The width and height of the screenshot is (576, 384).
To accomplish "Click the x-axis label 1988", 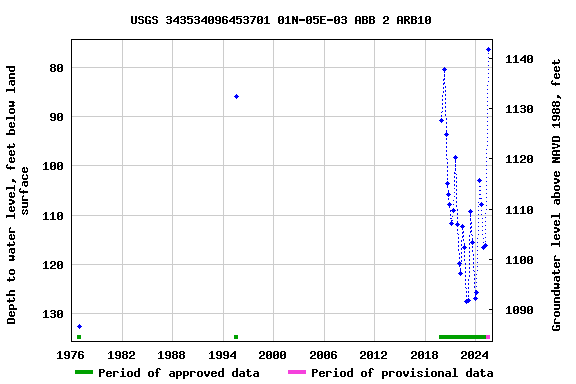I will [x=171, y=355].
